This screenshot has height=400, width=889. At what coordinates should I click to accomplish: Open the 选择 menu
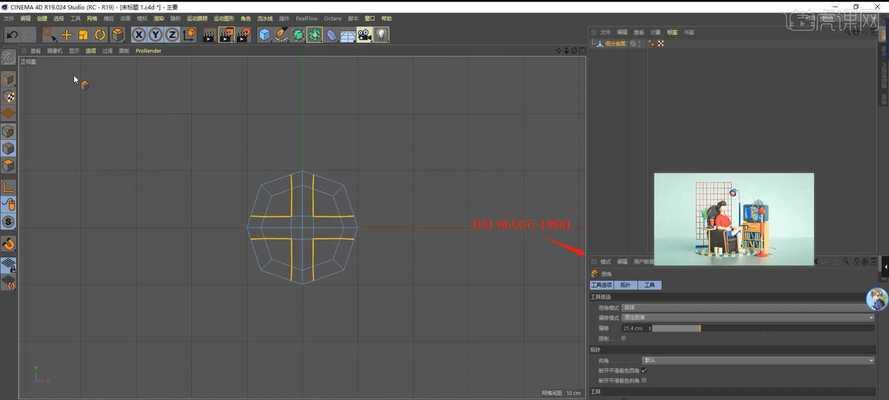58,18
